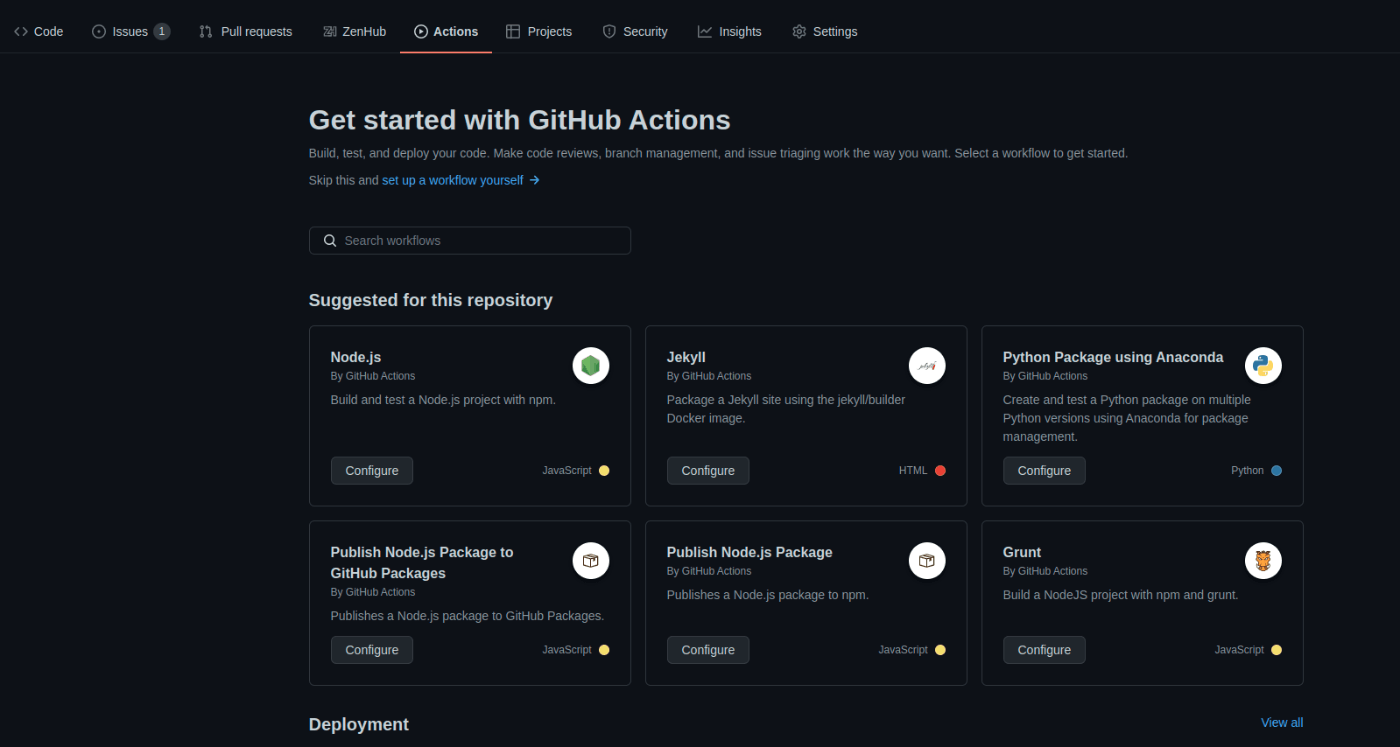Open the ZenHub tab
The image size is (1400, 747).
(x=354, y=31)
